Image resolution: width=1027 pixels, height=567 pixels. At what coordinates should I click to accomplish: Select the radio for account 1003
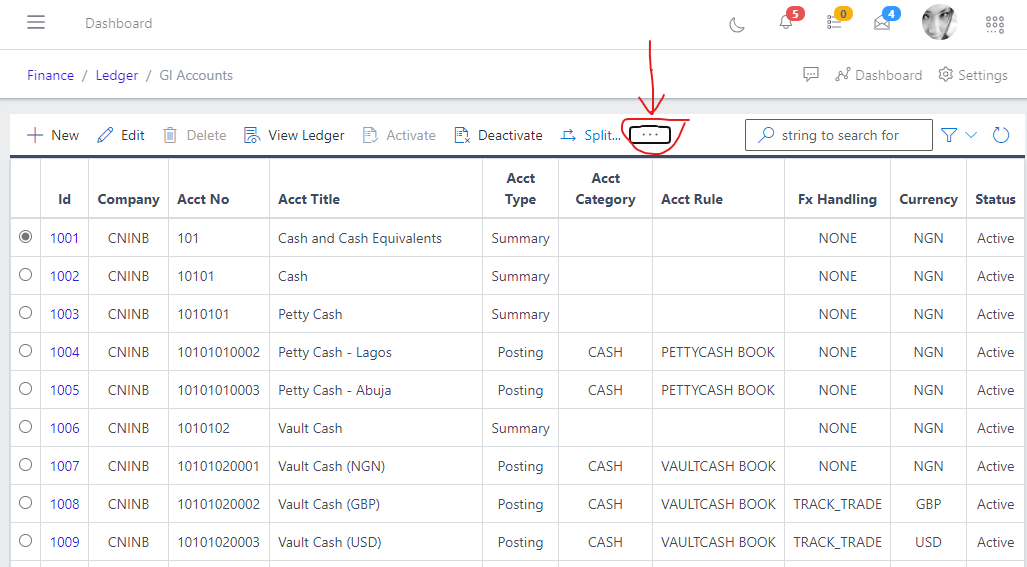(26, 312)
